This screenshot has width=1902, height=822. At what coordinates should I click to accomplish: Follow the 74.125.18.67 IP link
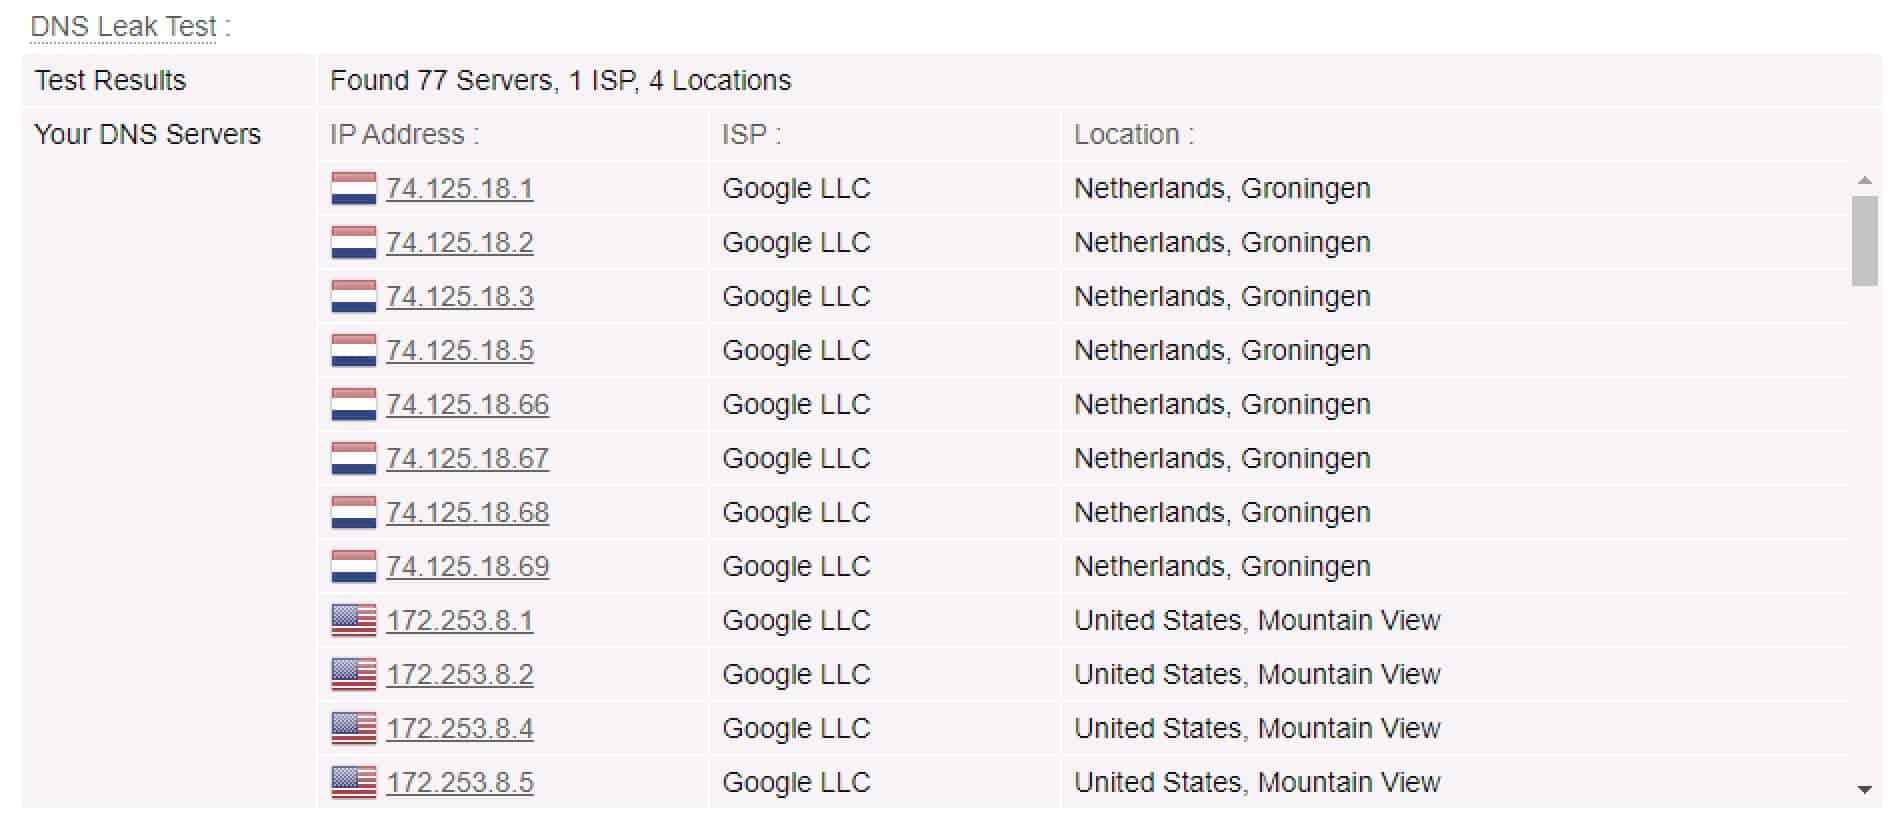click(467, 459)
